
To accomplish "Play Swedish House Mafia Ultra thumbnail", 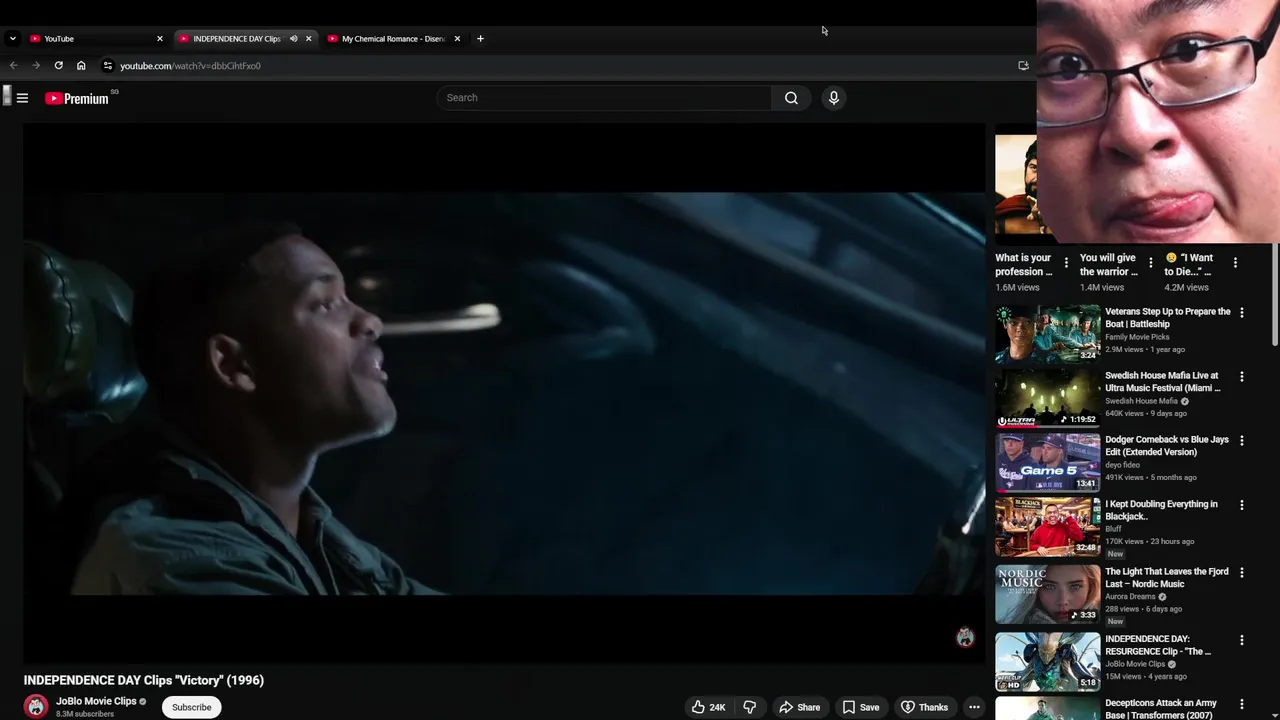I will [1047, 398].
